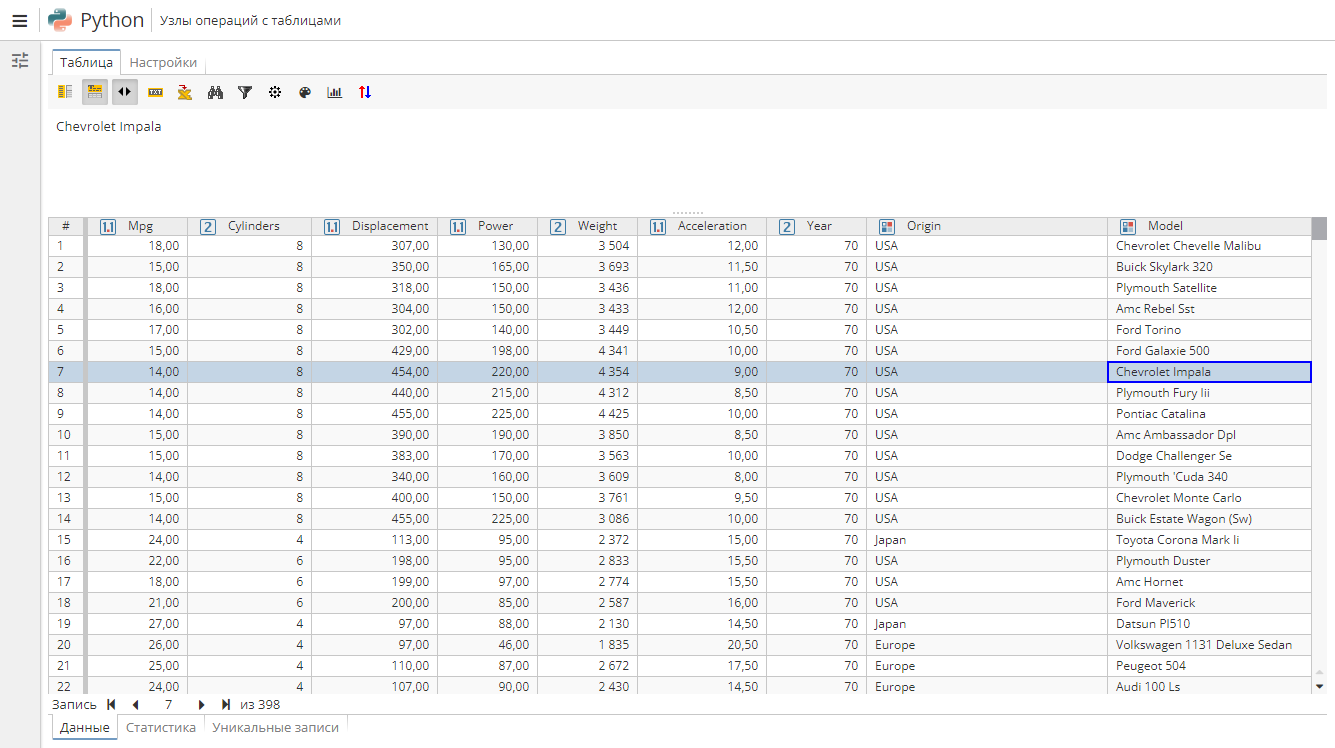Viewport: 1335px width, 748px height.
Task: Select the Chevrolet Impala highlighted cell
Action: (x=1209, y=372)
